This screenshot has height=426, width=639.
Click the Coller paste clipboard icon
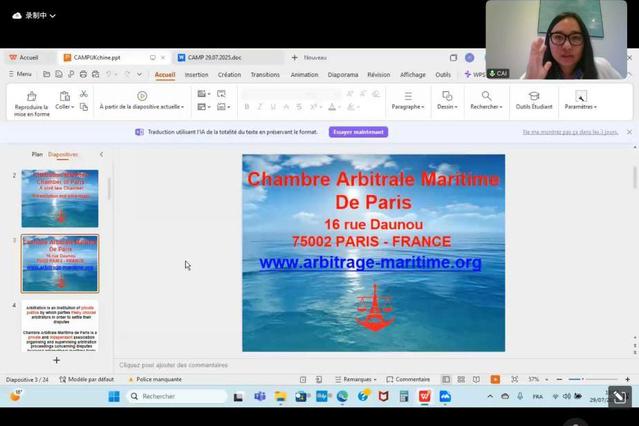[64, 96]
